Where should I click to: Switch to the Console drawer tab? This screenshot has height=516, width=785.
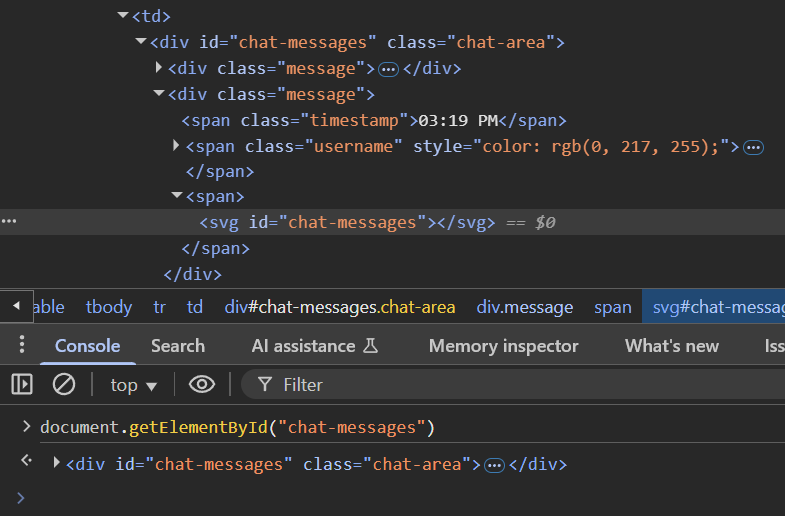88,346
